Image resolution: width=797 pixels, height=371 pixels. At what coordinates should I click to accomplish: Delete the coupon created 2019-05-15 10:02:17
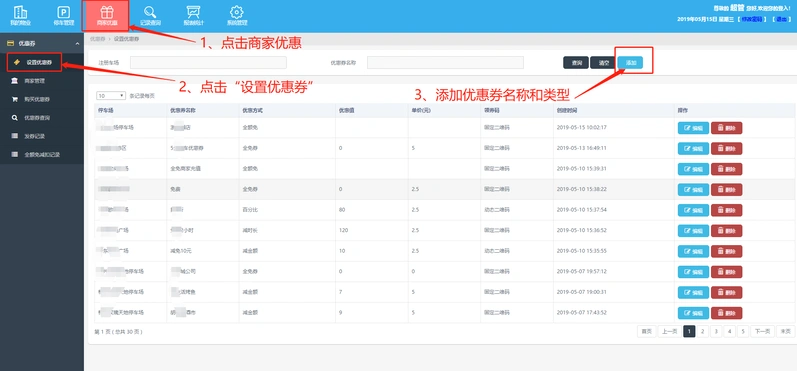726,128
